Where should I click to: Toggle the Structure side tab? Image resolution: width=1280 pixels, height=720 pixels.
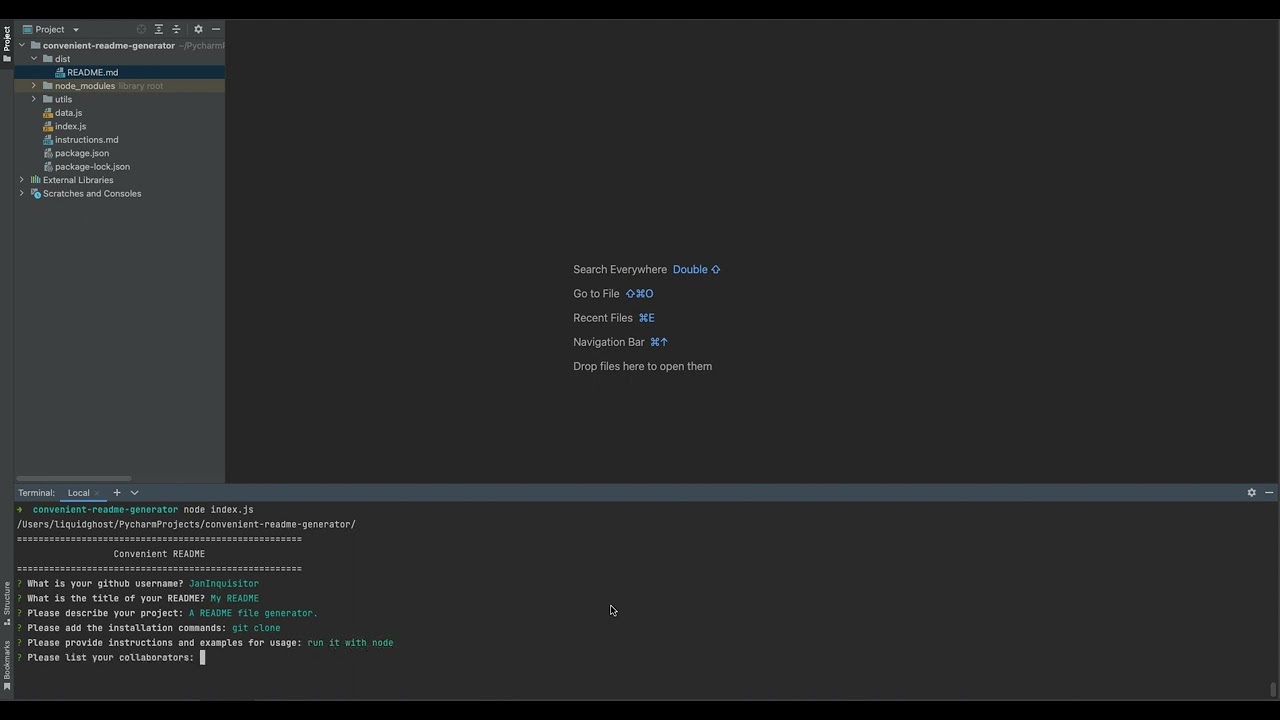point(7,603)
